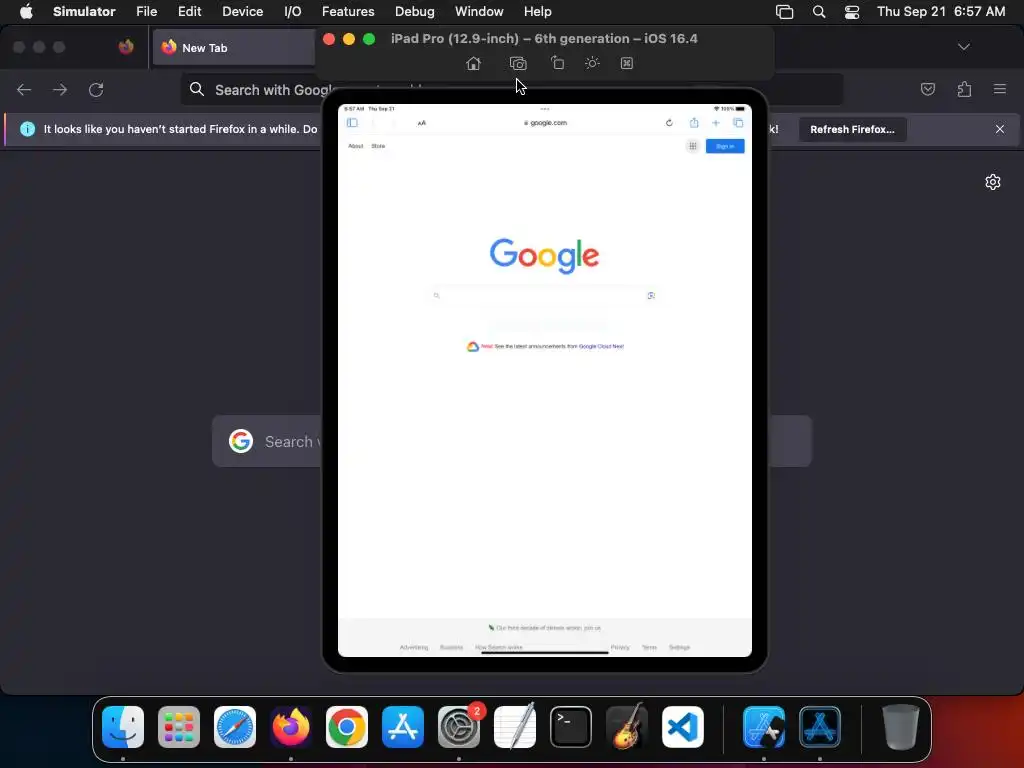Click the rightmost Simulator toolbar icon

click(x=627, y=63)
